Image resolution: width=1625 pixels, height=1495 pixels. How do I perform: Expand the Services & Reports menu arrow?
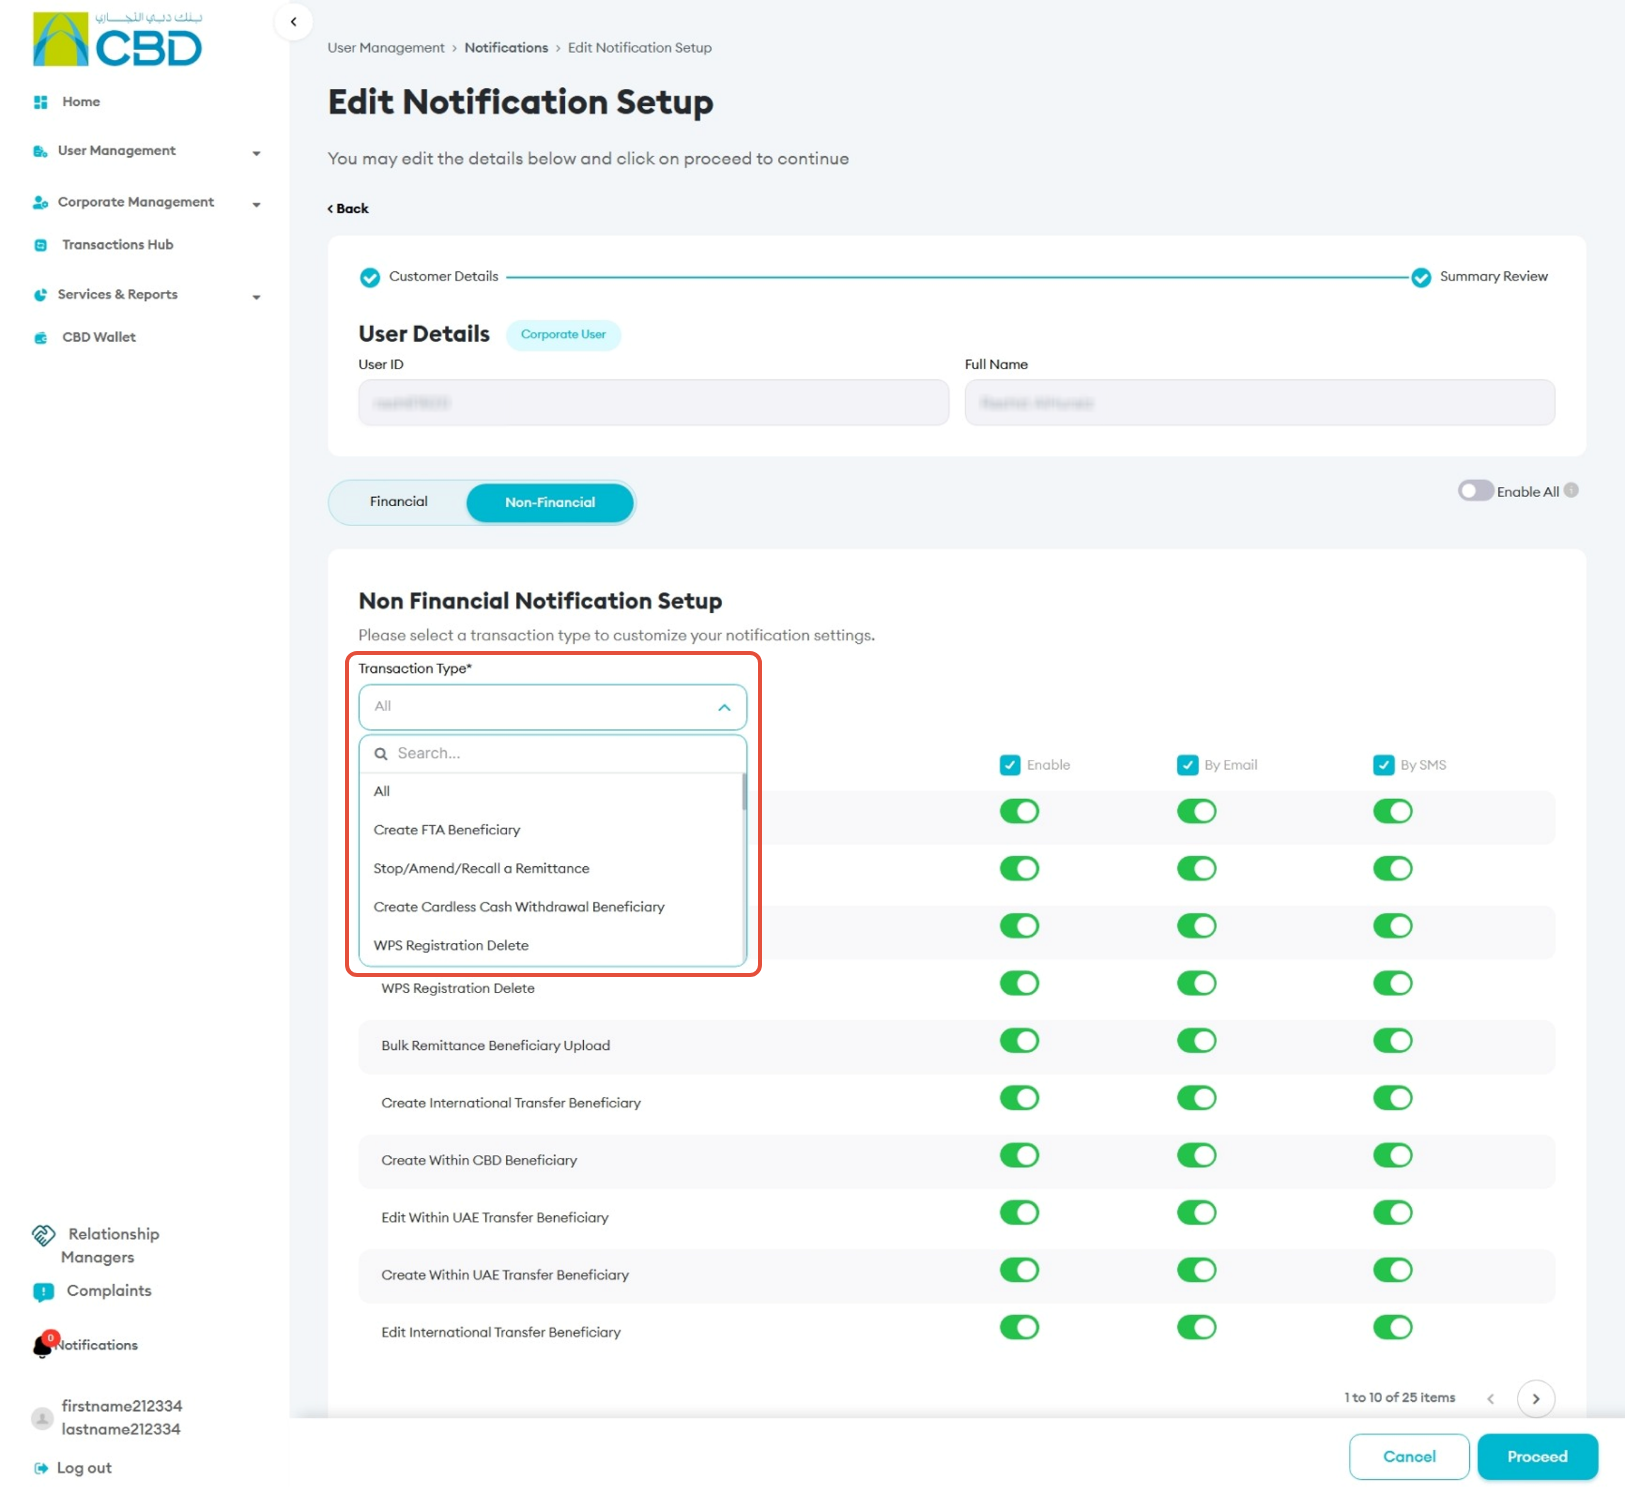(x=257, y=297)
